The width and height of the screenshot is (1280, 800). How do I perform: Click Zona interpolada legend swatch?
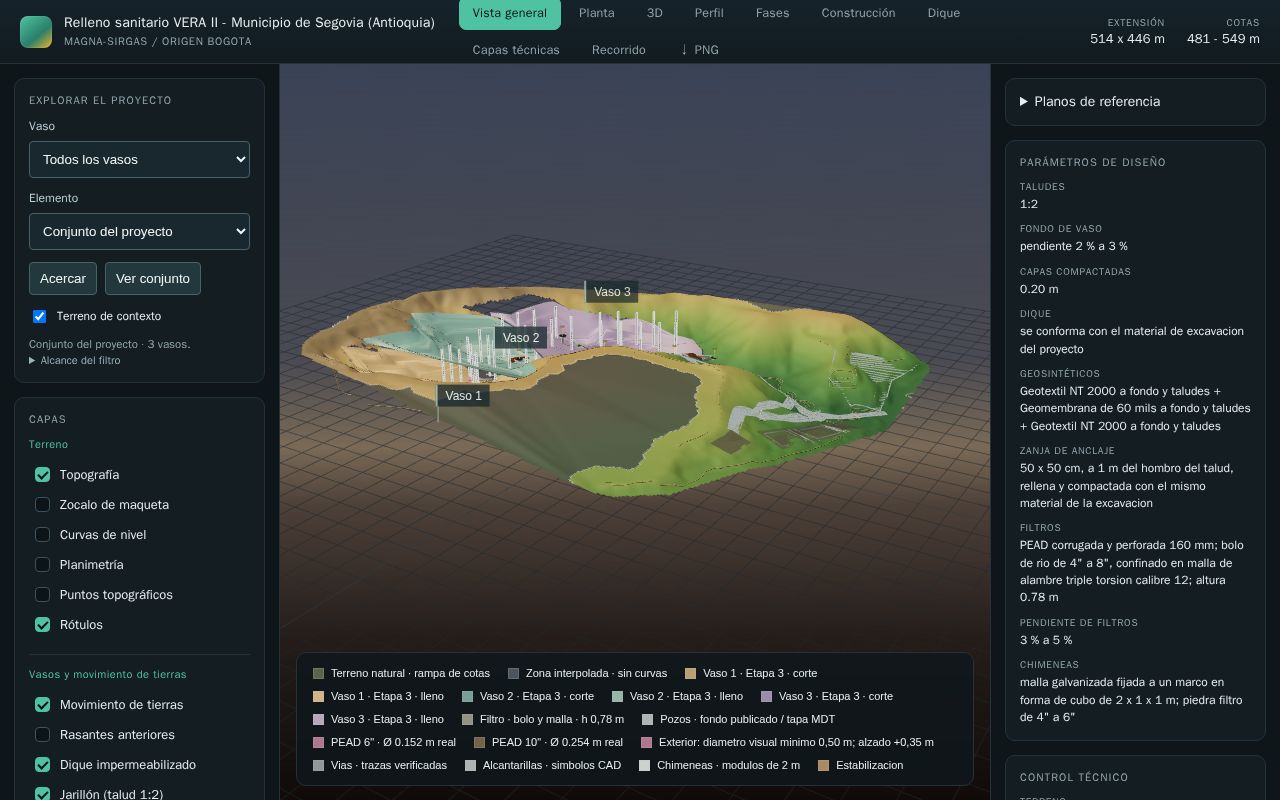[x=514, y=674]
